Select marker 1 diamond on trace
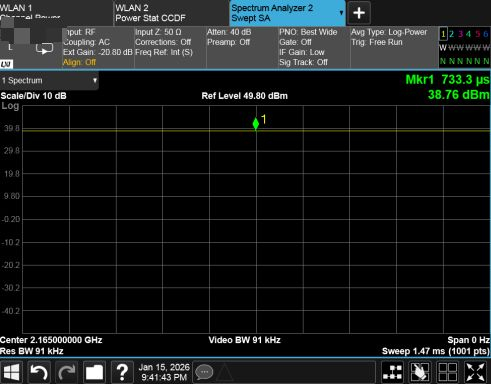Viewport: 491px width, 384px height. point(256,124)
